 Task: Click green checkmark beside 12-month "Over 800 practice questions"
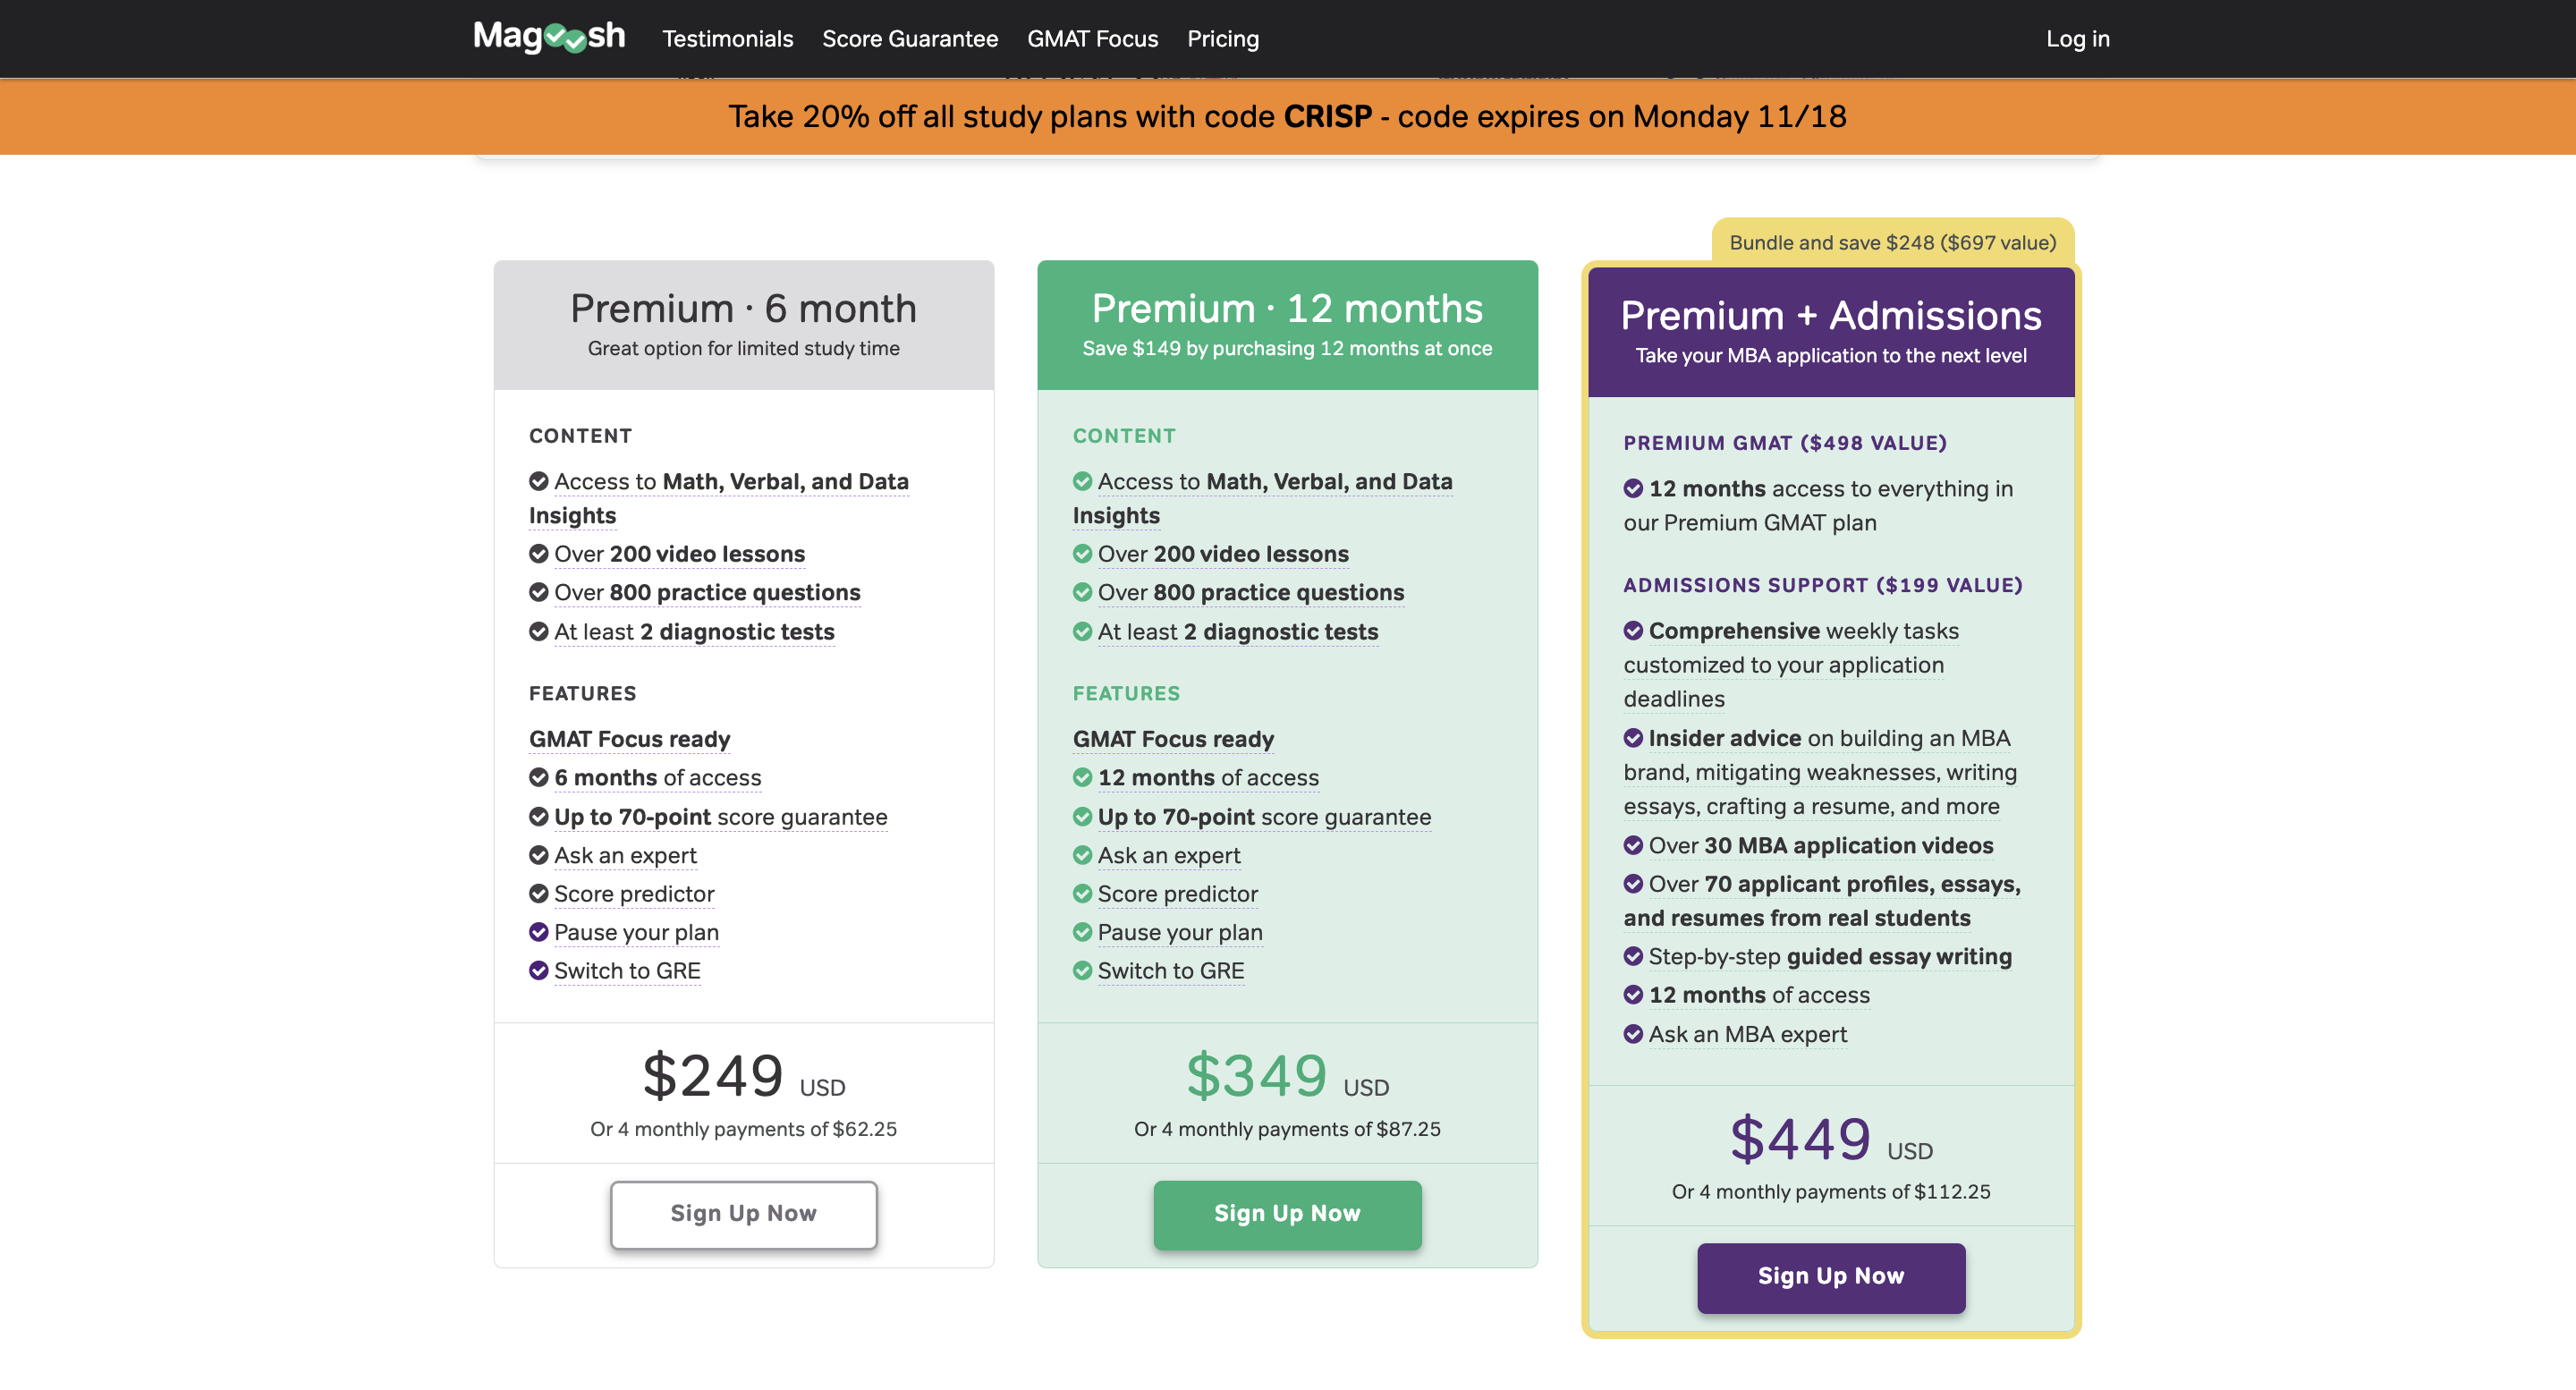click(x=1082, y=593)
